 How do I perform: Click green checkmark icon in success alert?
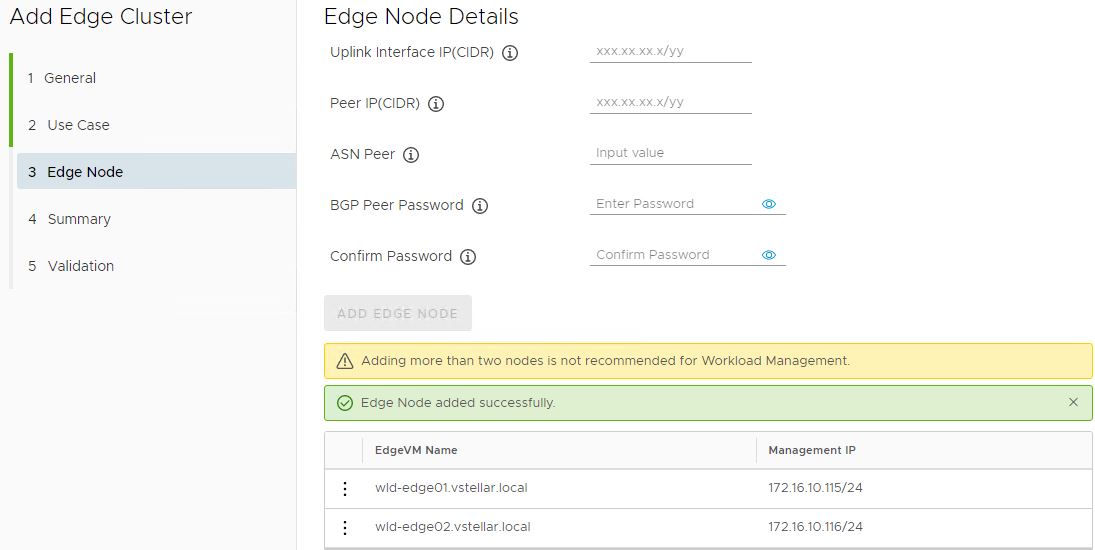345,403
